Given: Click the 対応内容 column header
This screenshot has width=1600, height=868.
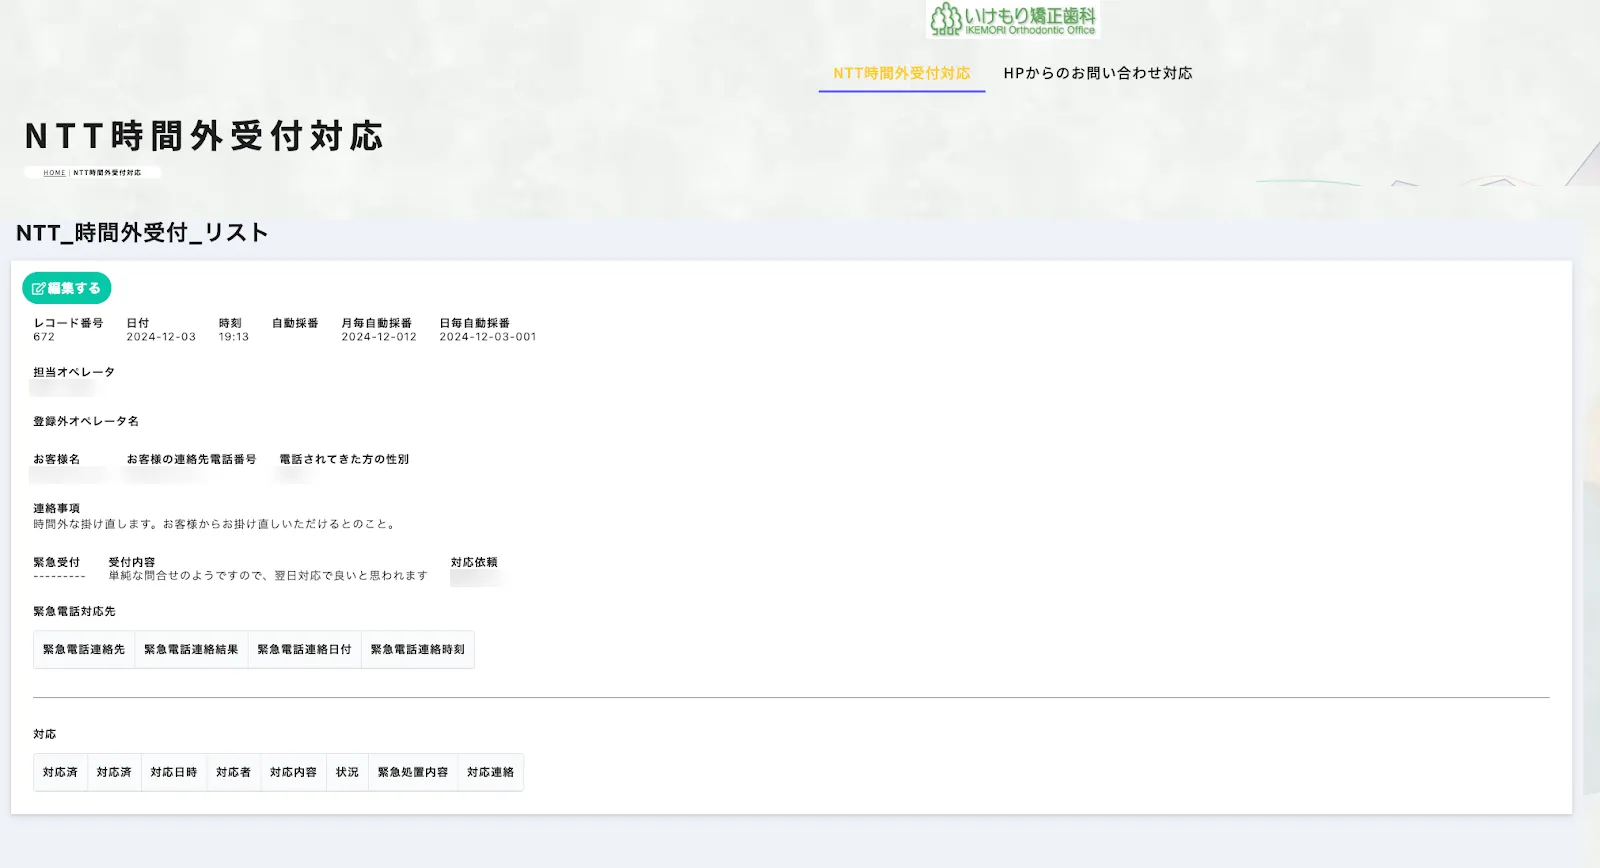Looking at the screenshot, I should pyautogui.click(x=293, y=773).
